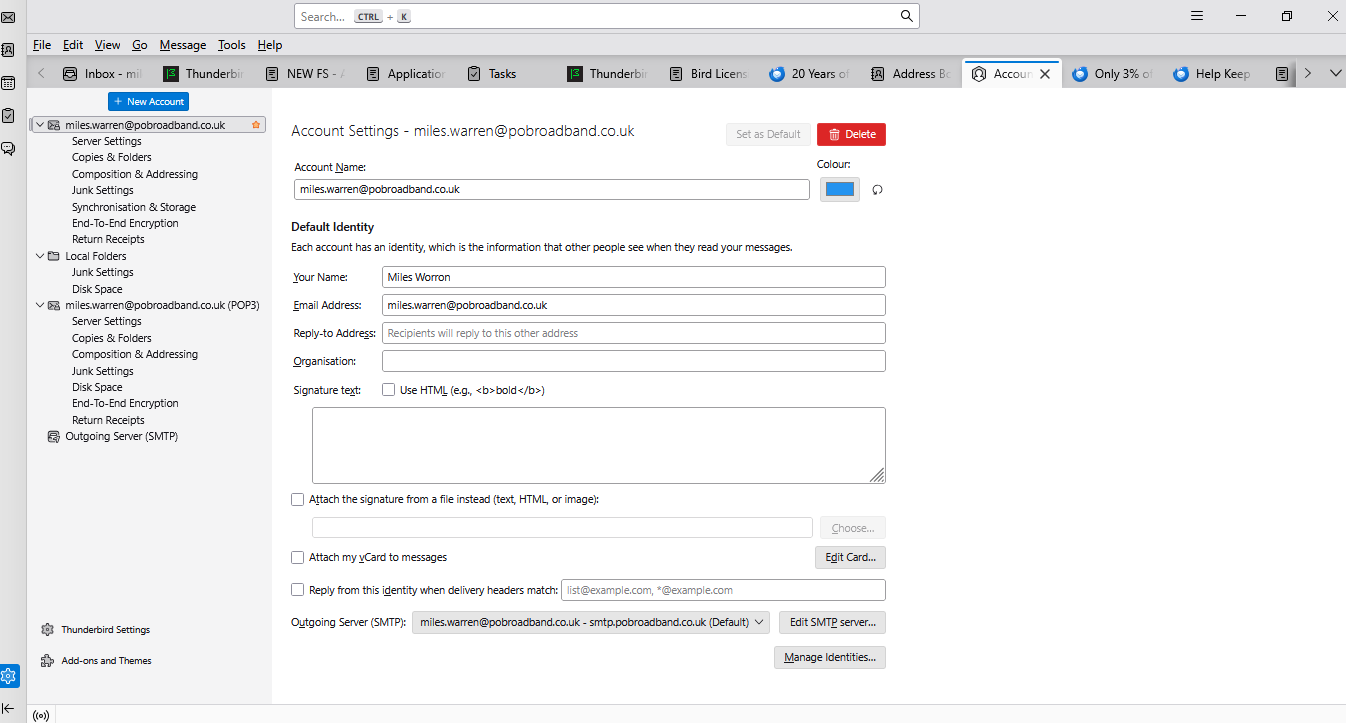Click the connection status icon in status bar
The height and width of the screenshot is (723, 1346).
[41, 716]
